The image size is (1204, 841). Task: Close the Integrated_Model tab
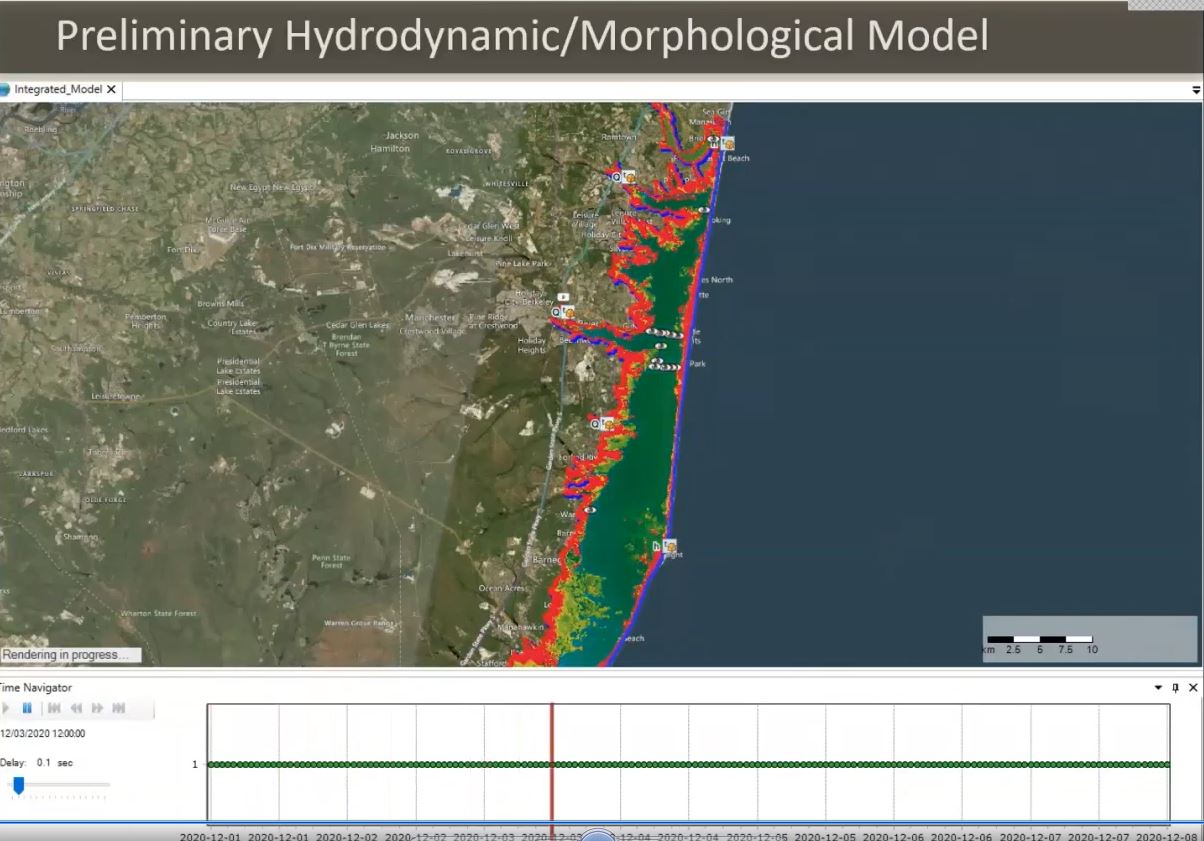tap(111, 89)
